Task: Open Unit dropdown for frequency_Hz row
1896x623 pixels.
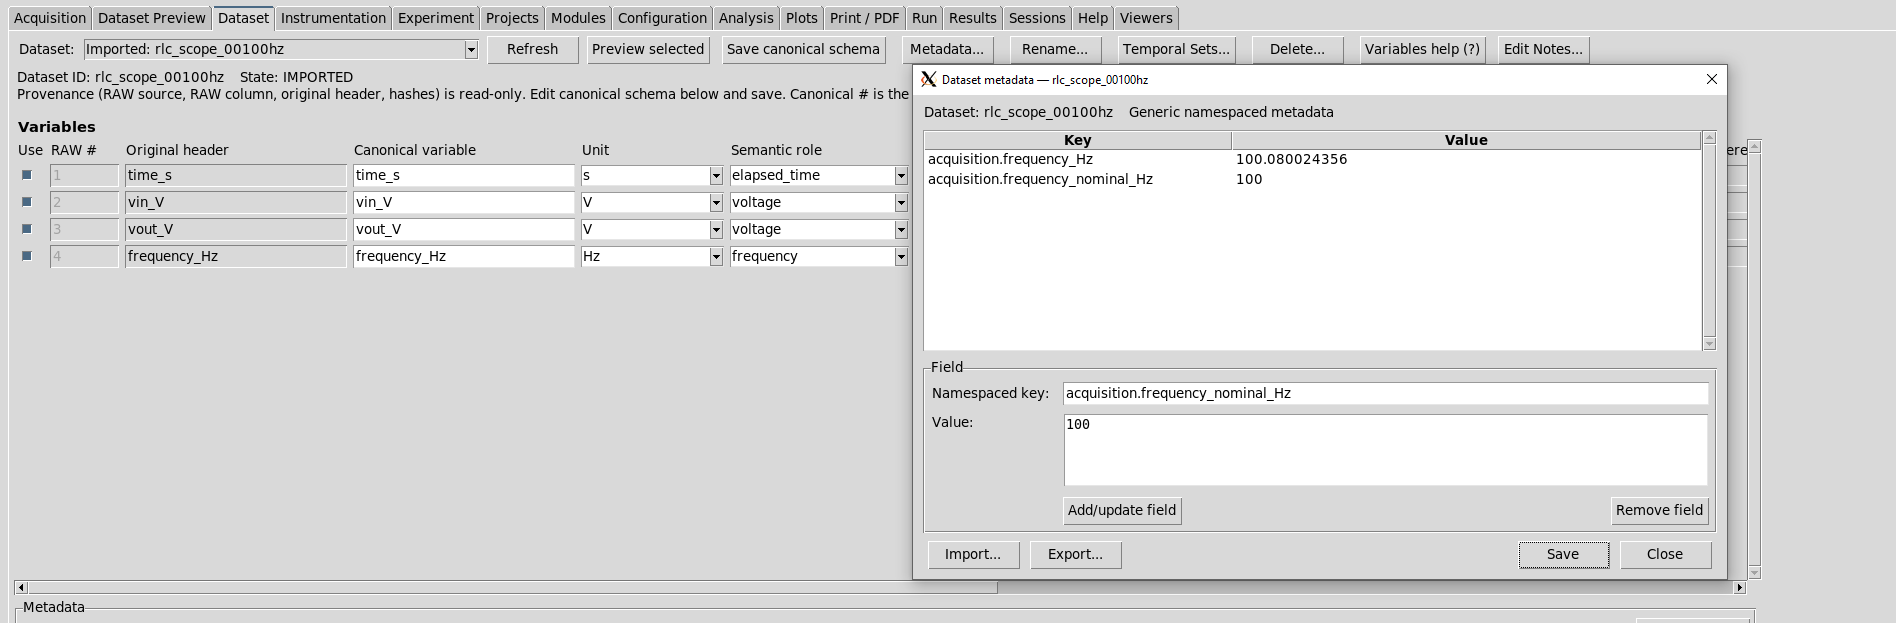Action: coord(716,257)
